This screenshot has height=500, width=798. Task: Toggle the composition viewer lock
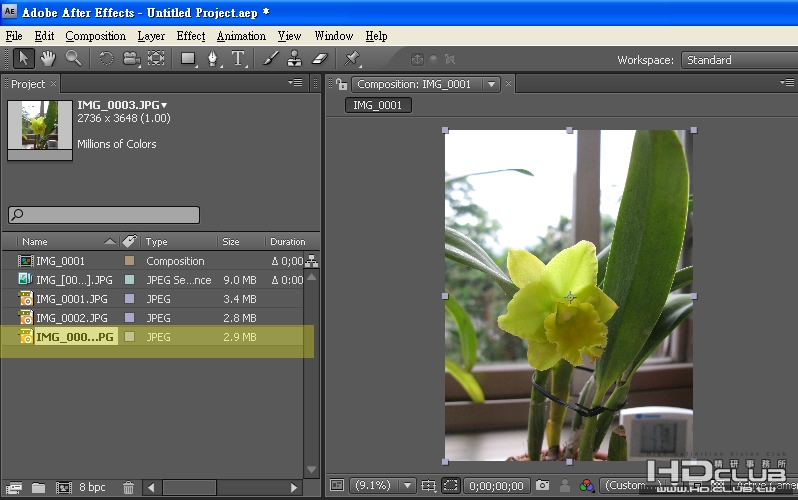click(341, 84)
